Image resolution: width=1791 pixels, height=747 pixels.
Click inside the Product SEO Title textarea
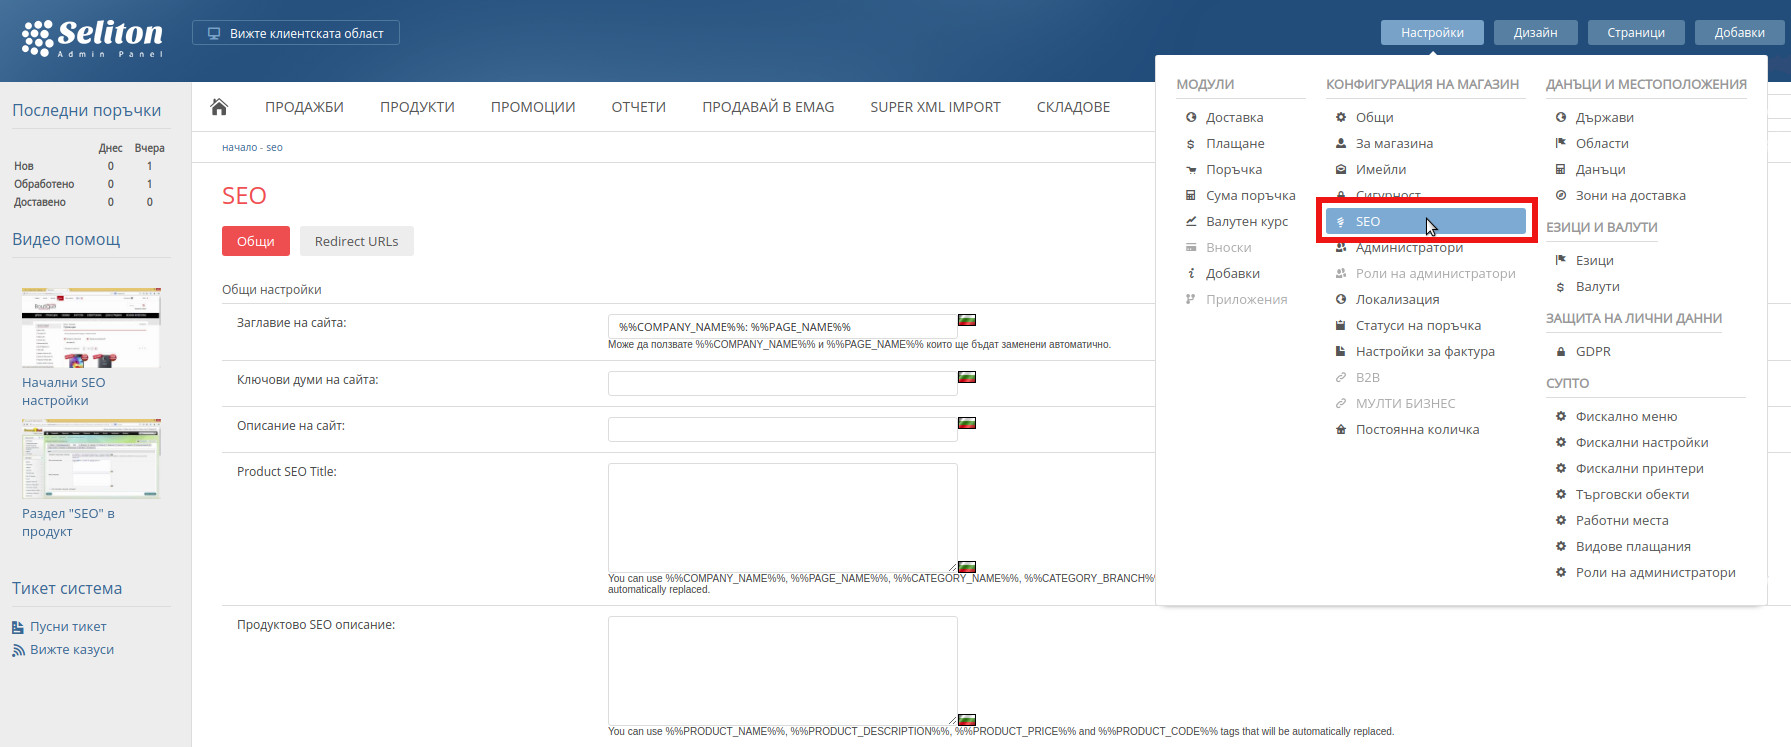782,517
